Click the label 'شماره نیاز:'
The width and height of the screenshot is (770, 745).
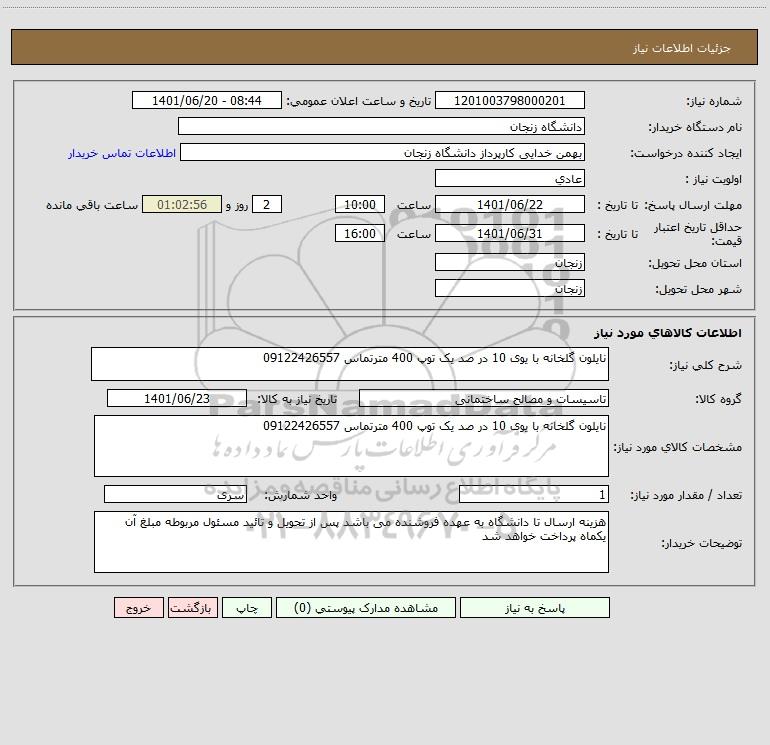point(714,101)
